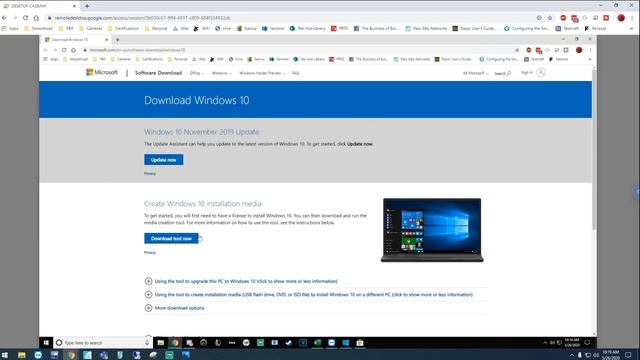Open new tab in remote browser
The width and height of the screenshot is (640, 360).
pyautogui.click(x=118, y=40)
